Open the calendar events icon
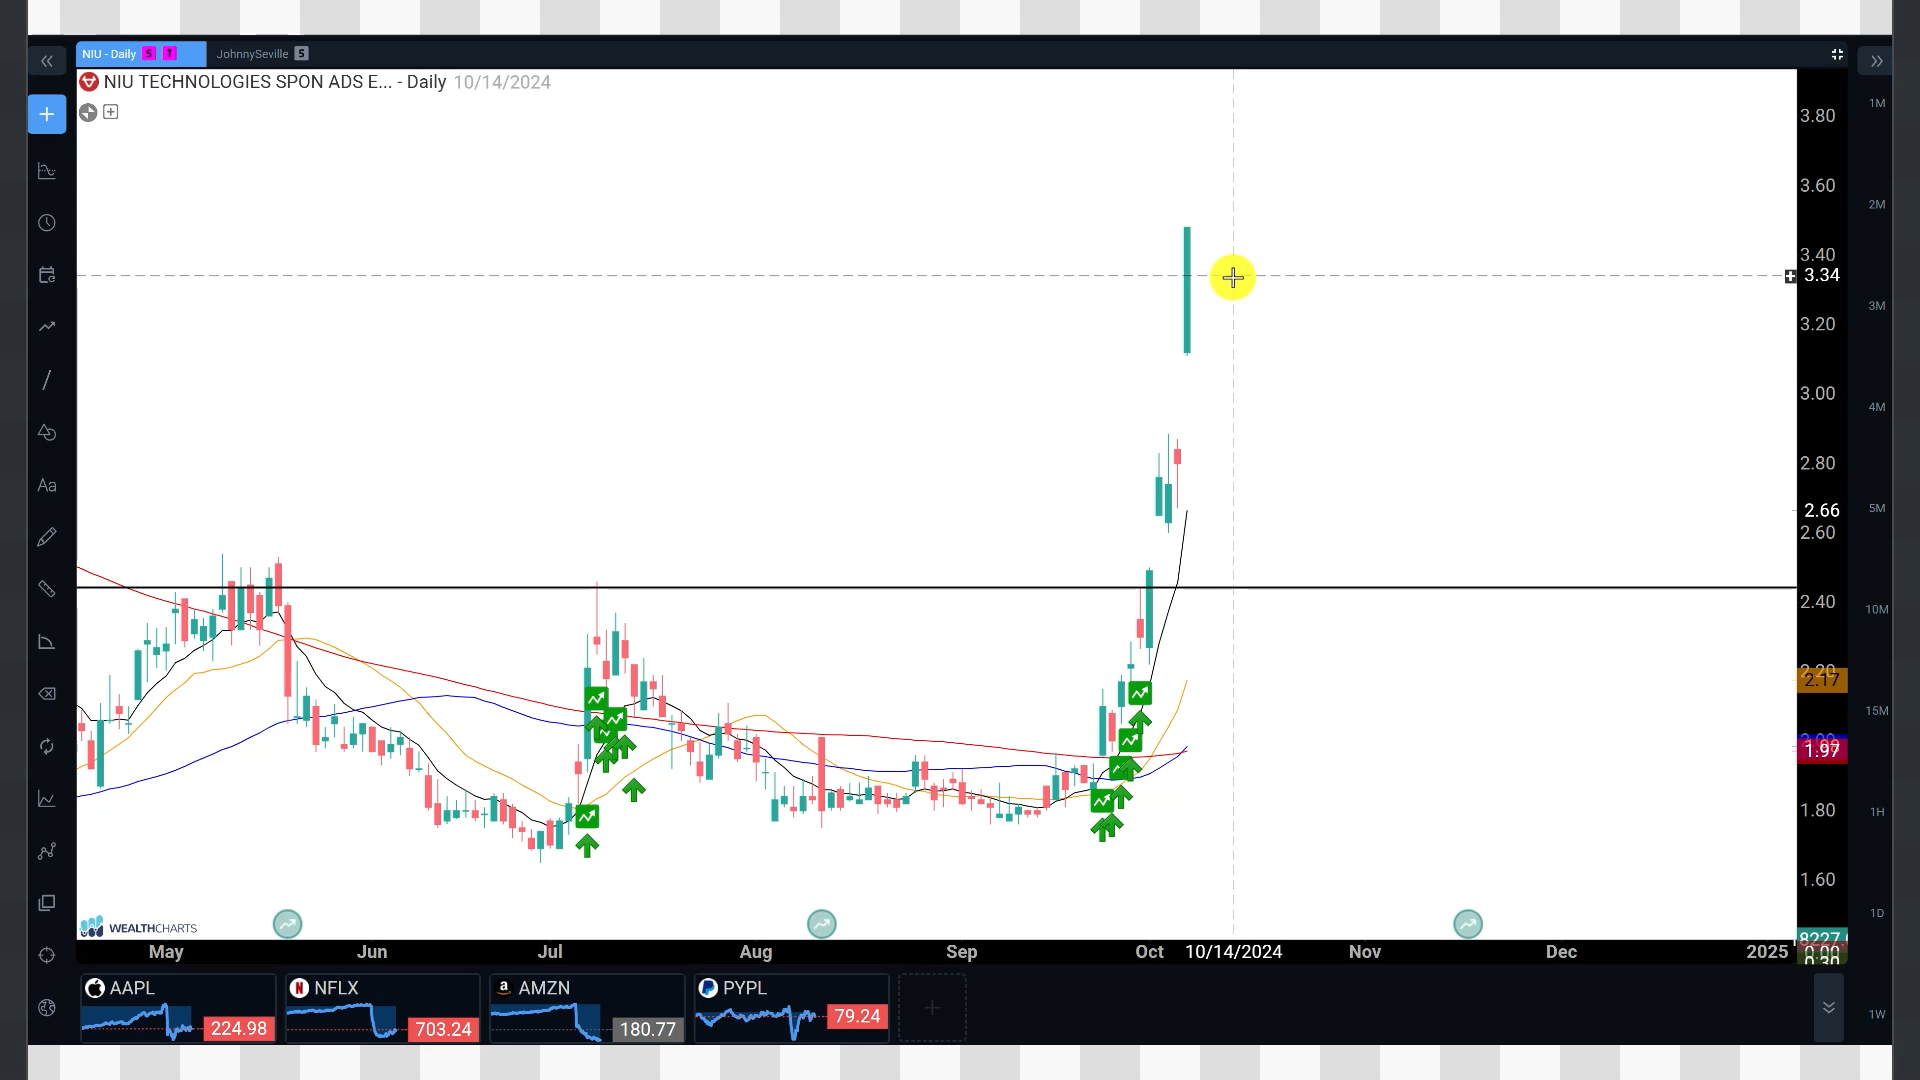 coord(47,275)
